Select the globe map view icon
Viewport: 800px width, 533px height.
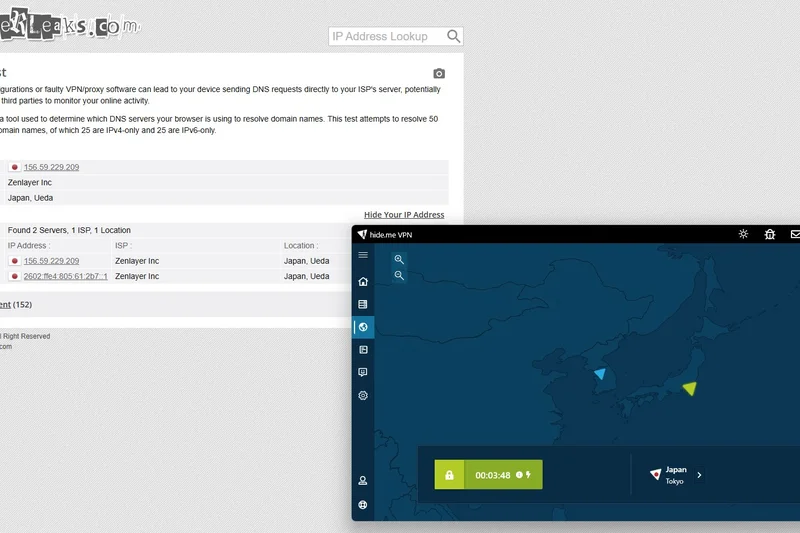tap(363, 327)
